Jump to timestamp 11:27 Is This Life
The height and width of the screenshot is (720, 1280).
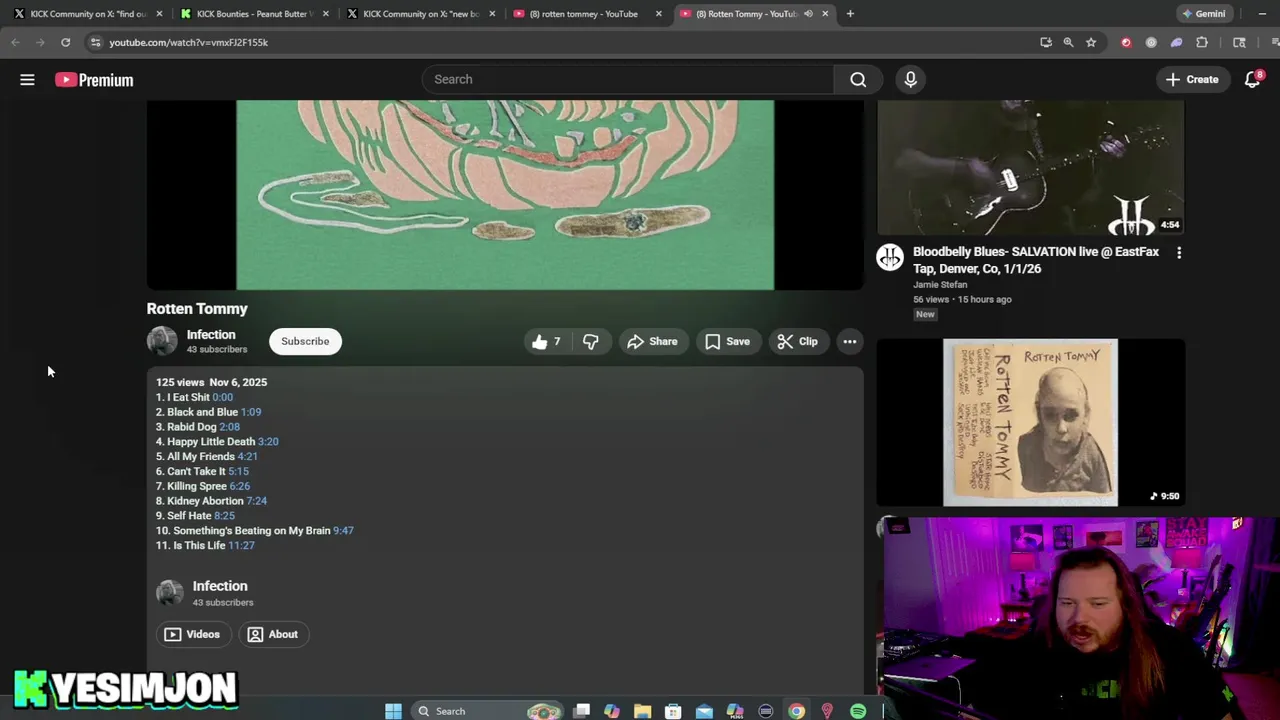(241, 545)
